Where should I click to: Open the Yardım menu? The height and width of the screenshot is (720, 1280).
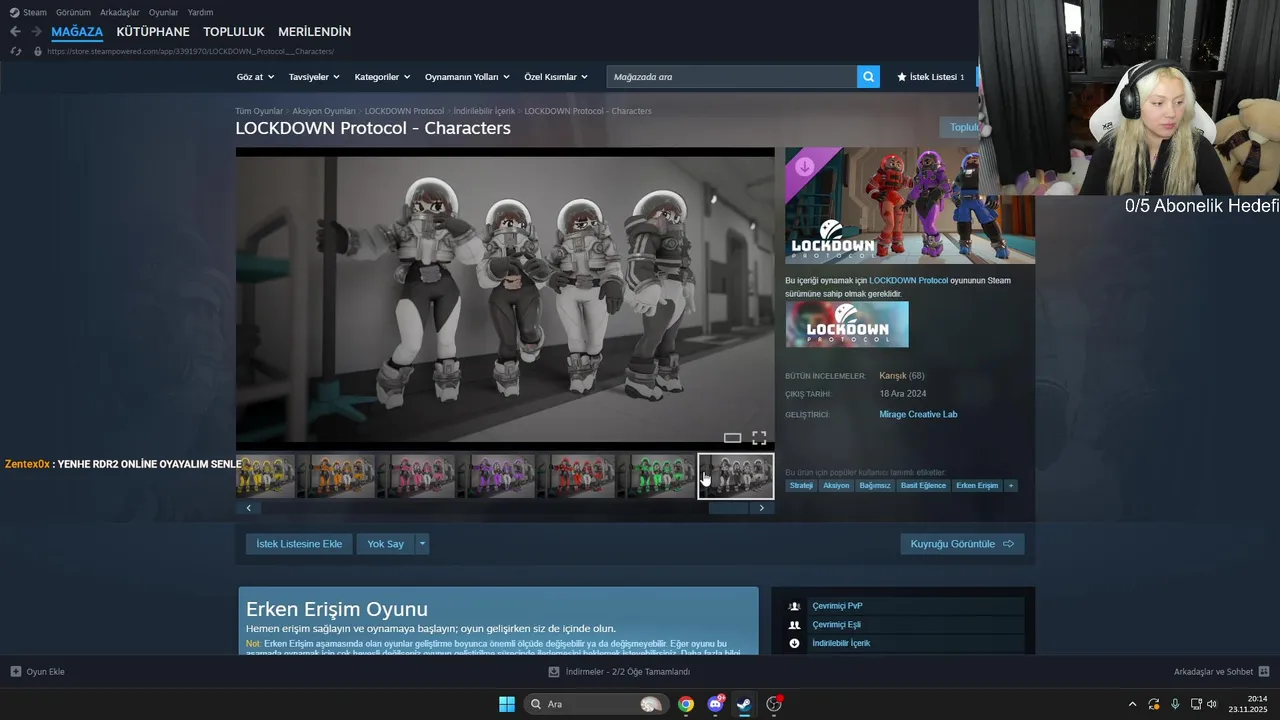point(200,12)
